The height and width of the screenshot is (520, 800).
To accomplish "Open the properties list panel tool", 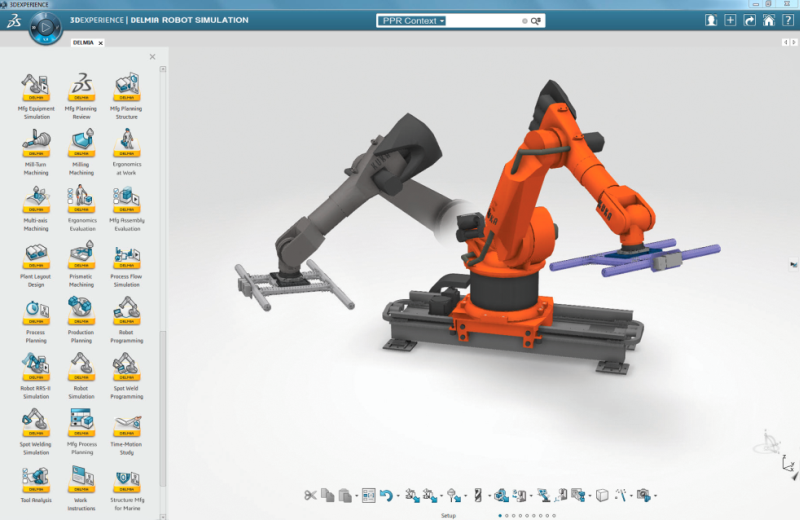I will point(369,495).
